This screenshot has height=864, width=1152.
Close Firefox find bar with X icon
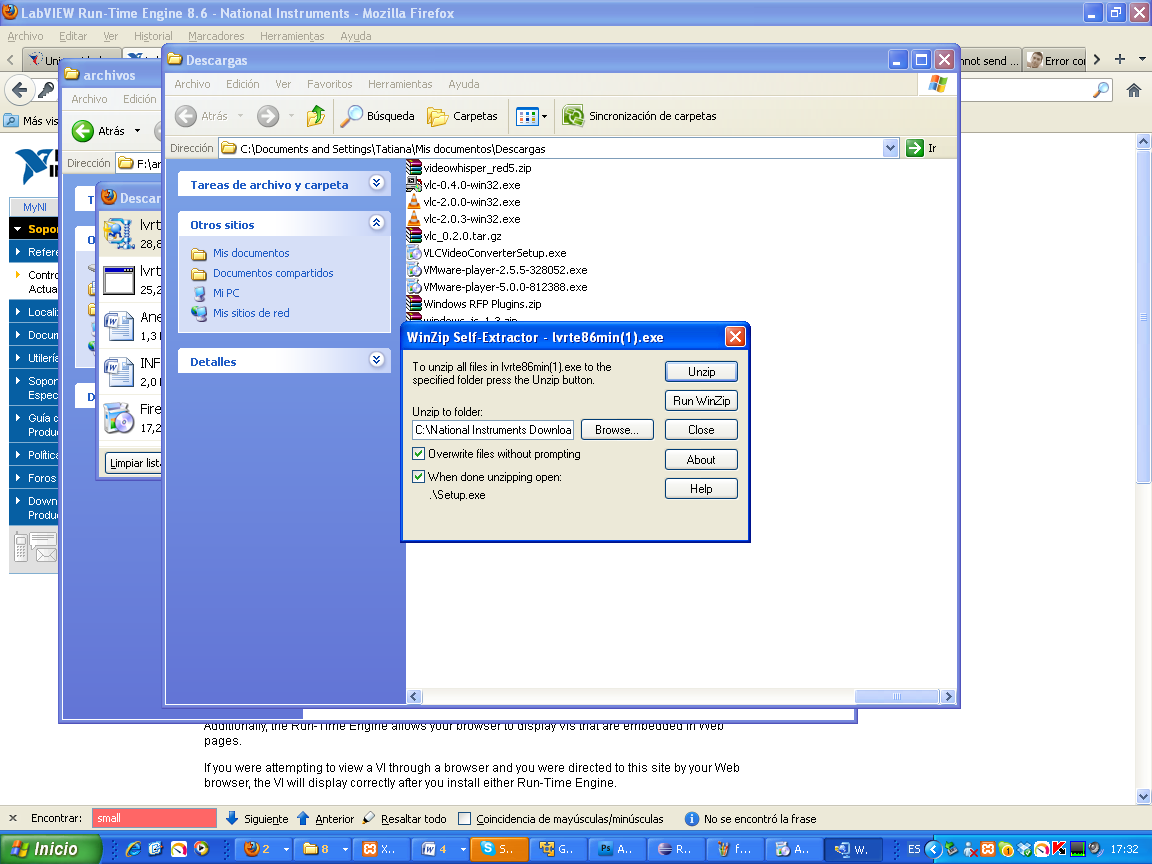(12, 818)
